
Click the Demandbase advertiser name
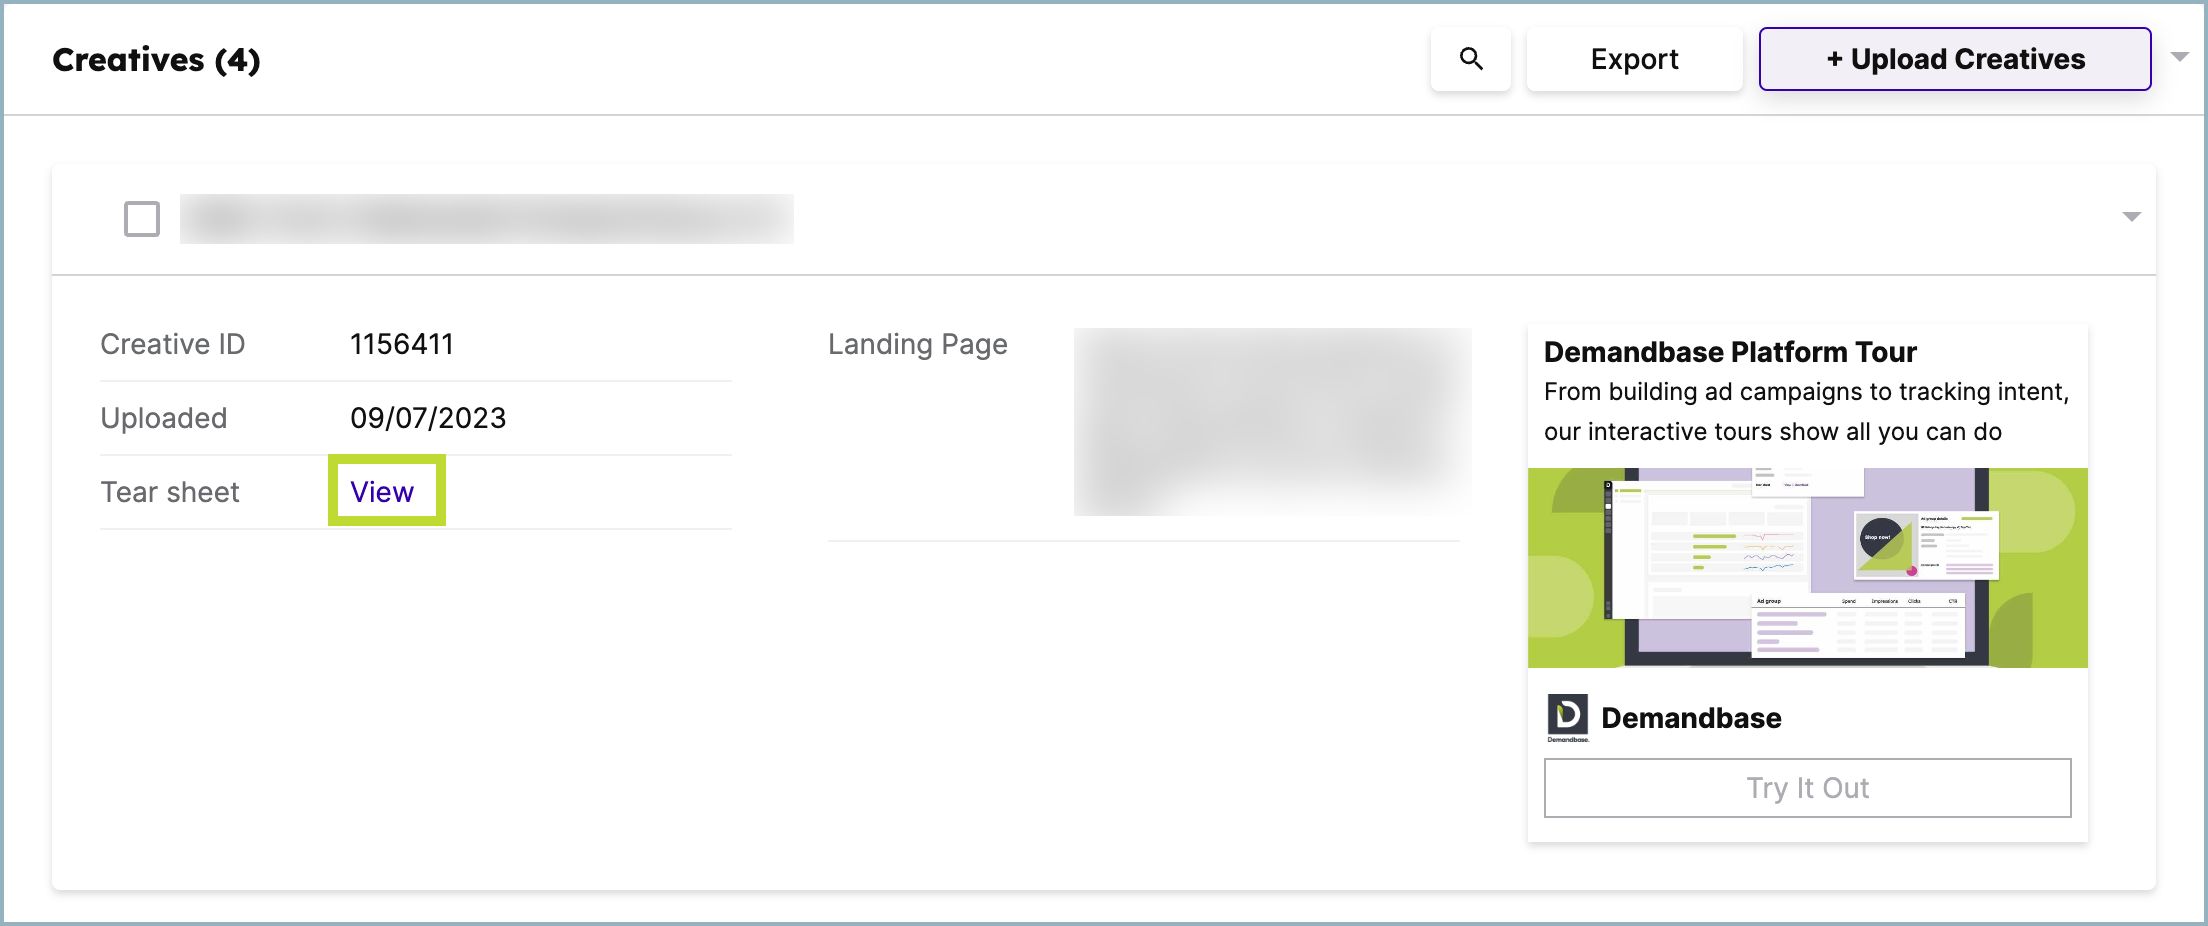[x=1691, y=718]
